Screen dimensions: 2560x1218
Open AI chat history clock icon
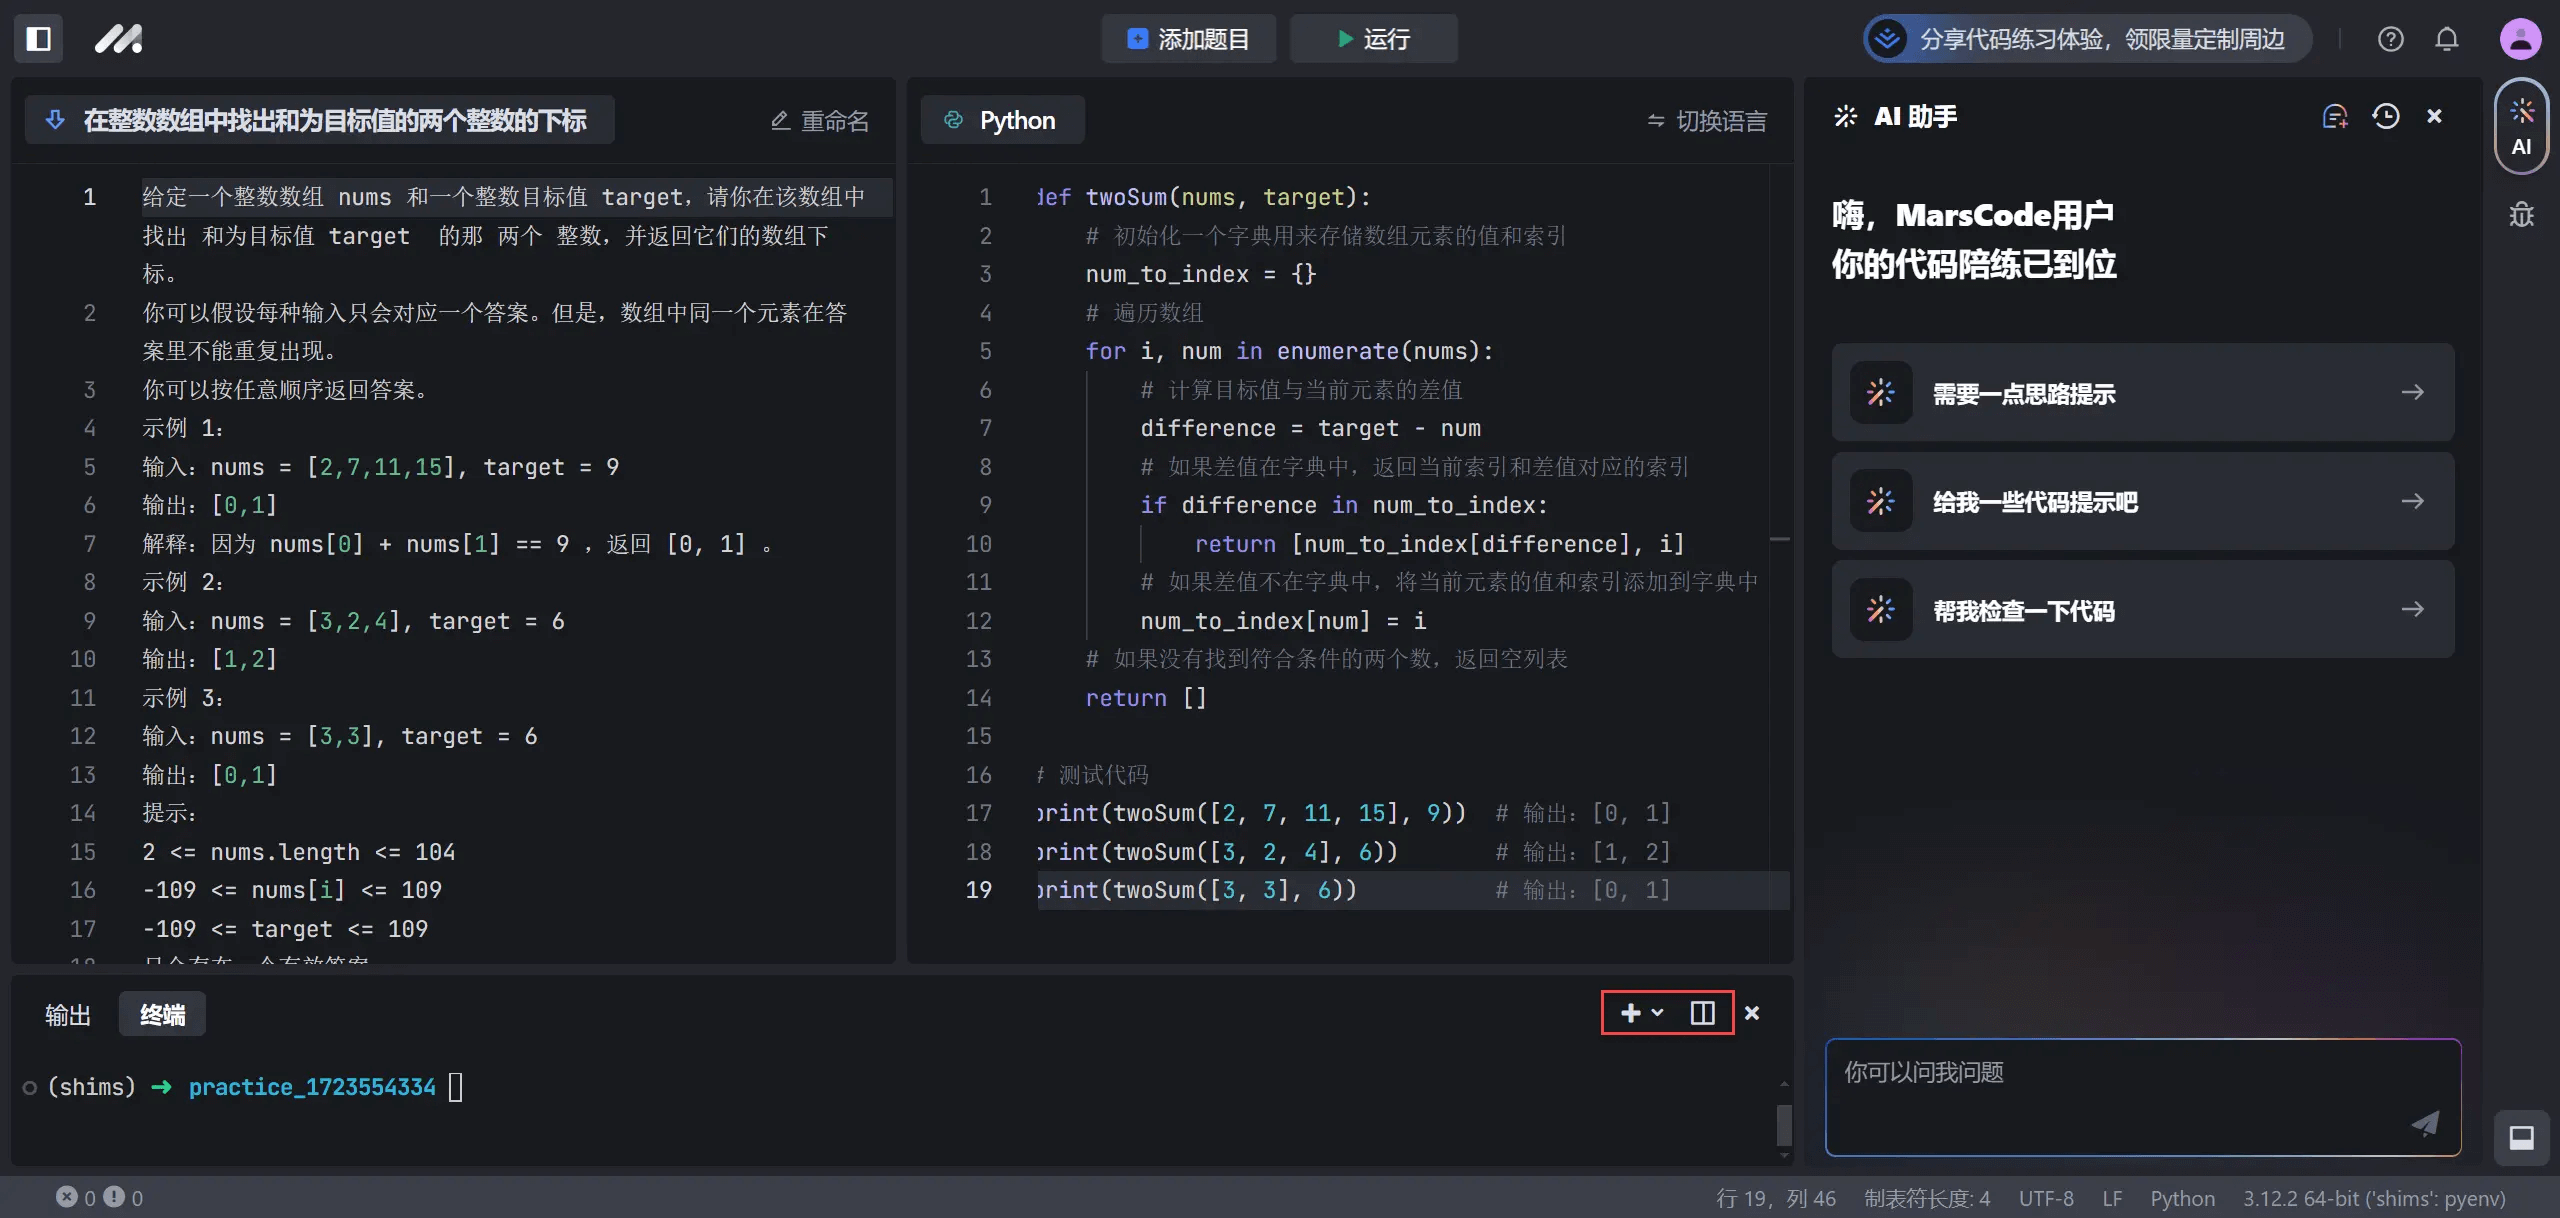point(2386,117)
